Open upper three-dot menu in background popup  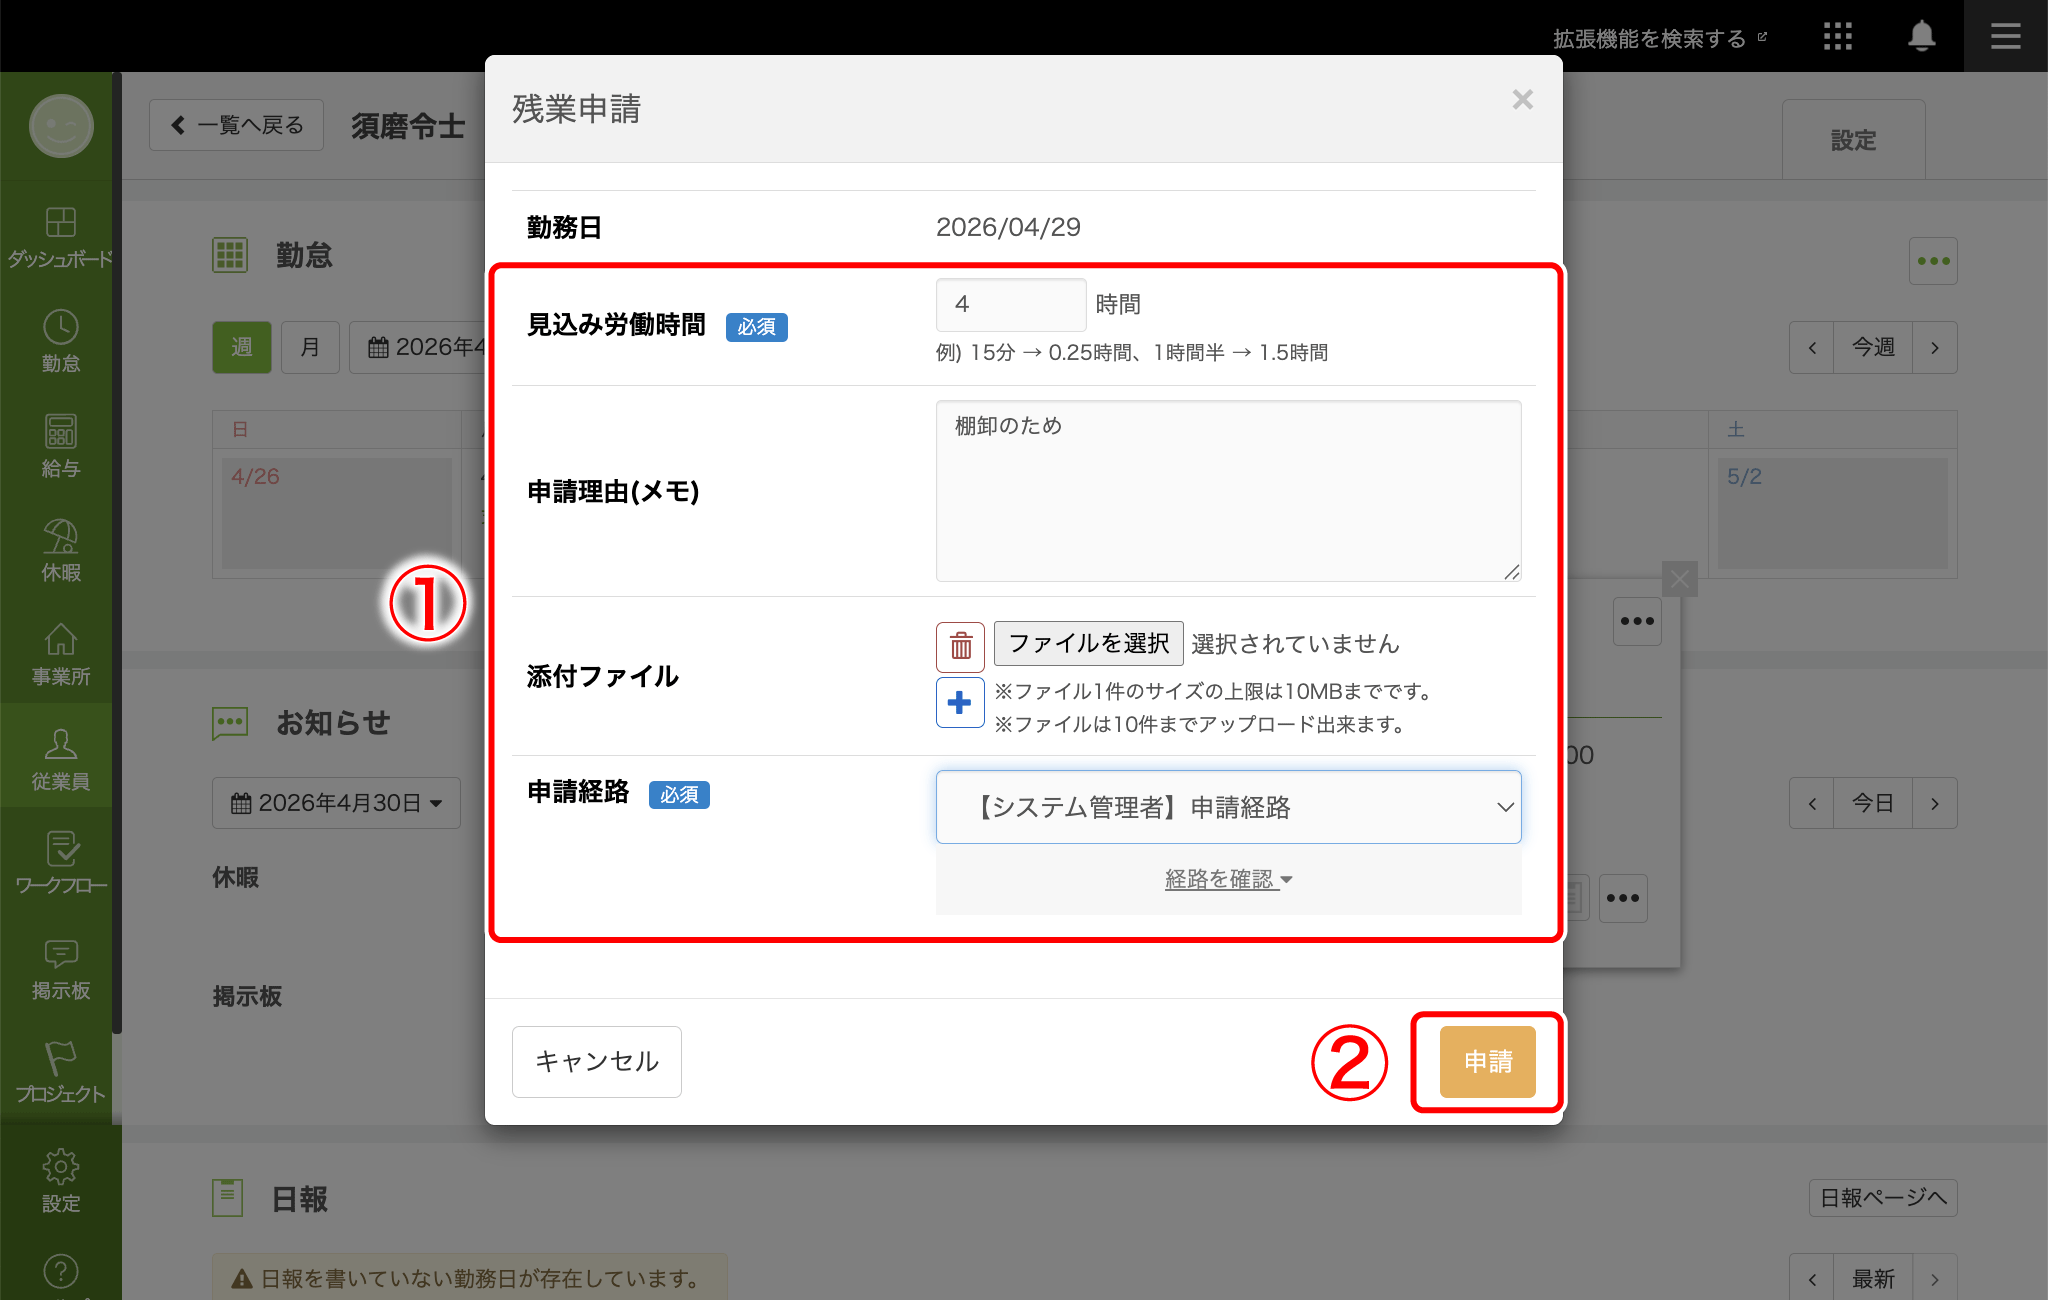click(x=1637, y=621)
